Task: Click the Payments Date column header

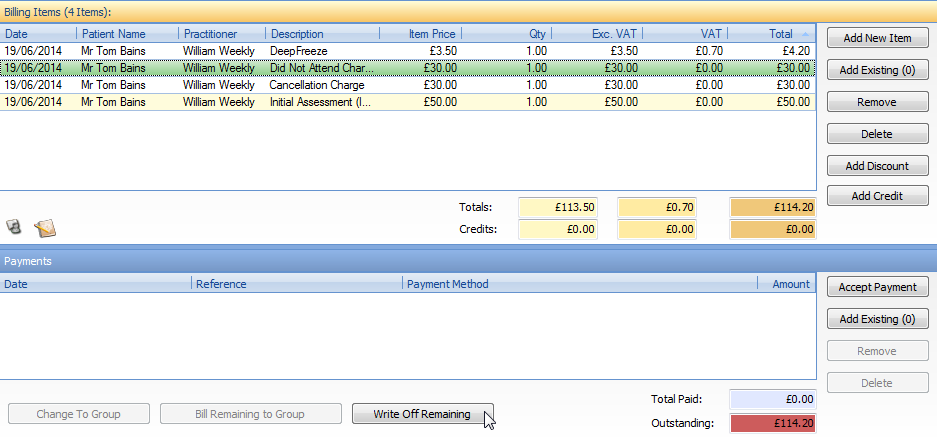Action: click(96, 284)
